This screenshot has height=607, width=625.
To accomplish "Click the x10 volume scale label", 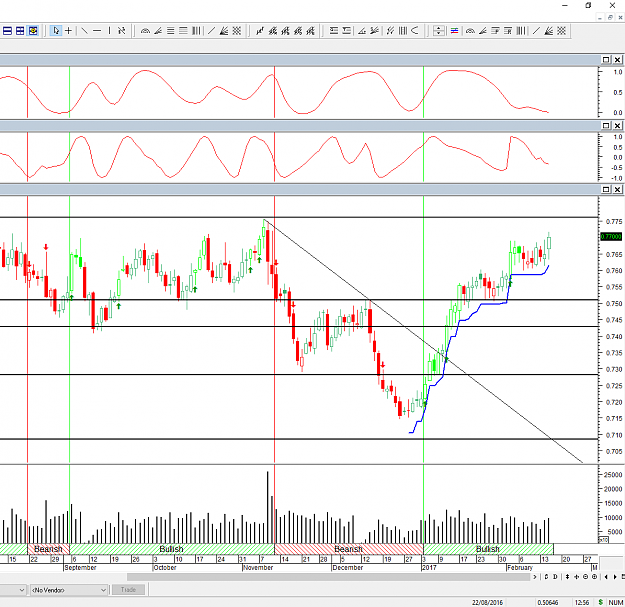I will [x=604, y=540].
